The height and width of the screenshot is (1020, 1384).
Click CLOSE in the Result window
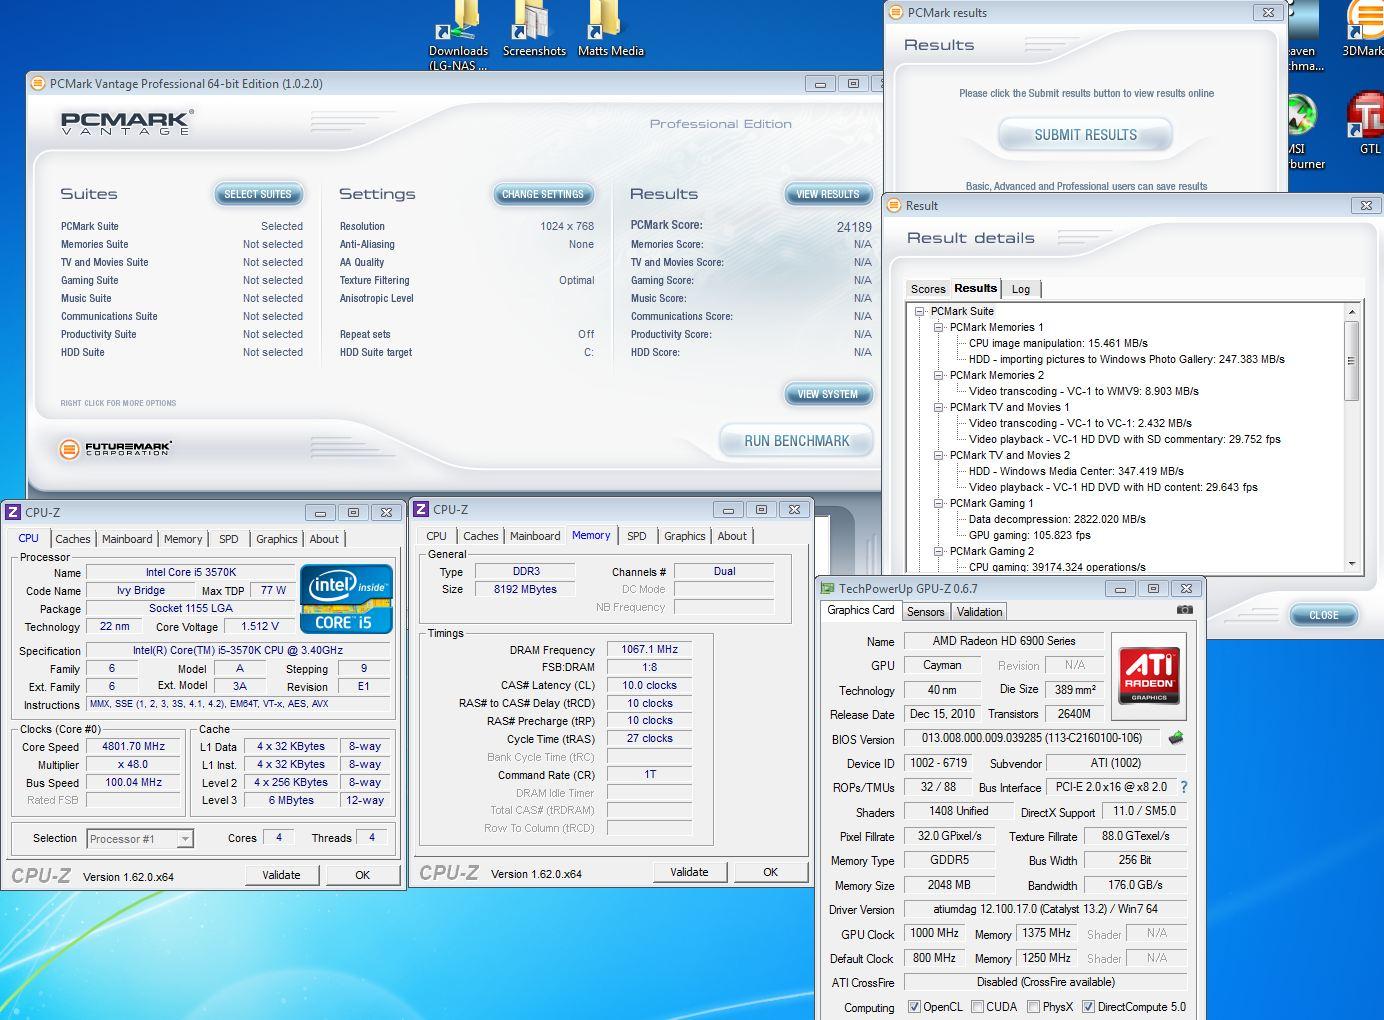pos(1323,615)
